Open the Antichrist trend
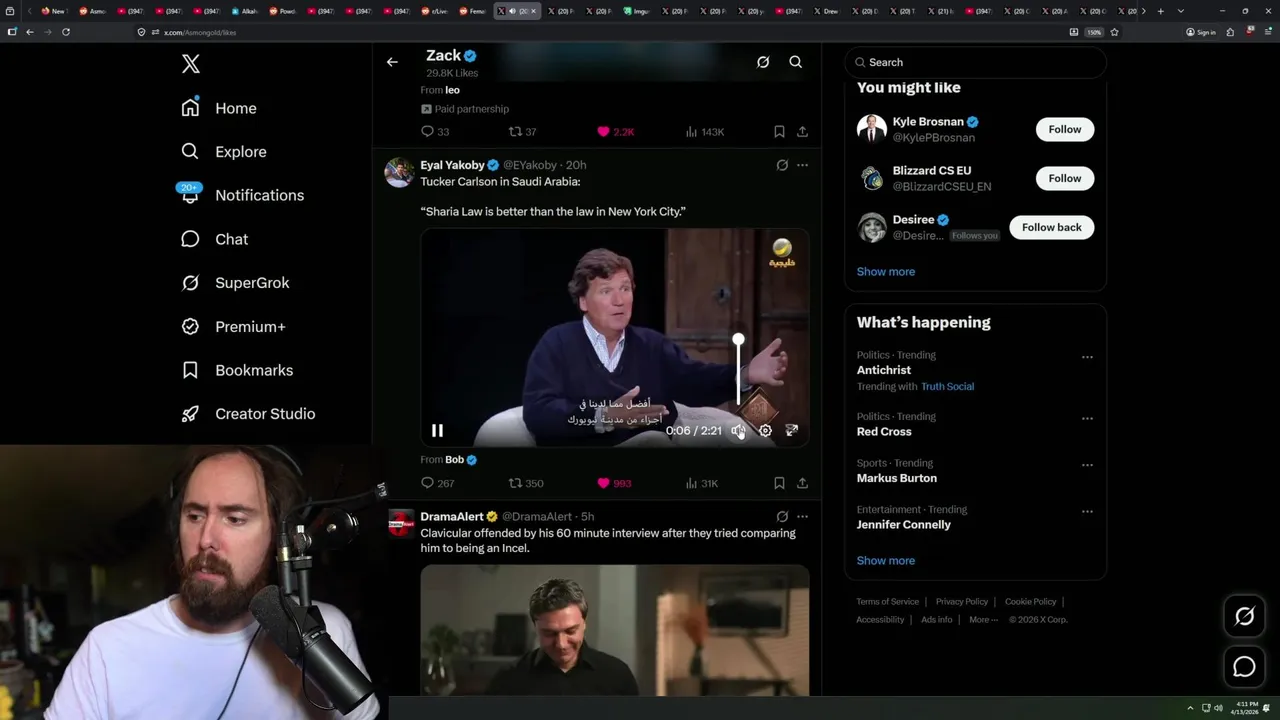1280x720 pixels. click(x=884, y=370)
